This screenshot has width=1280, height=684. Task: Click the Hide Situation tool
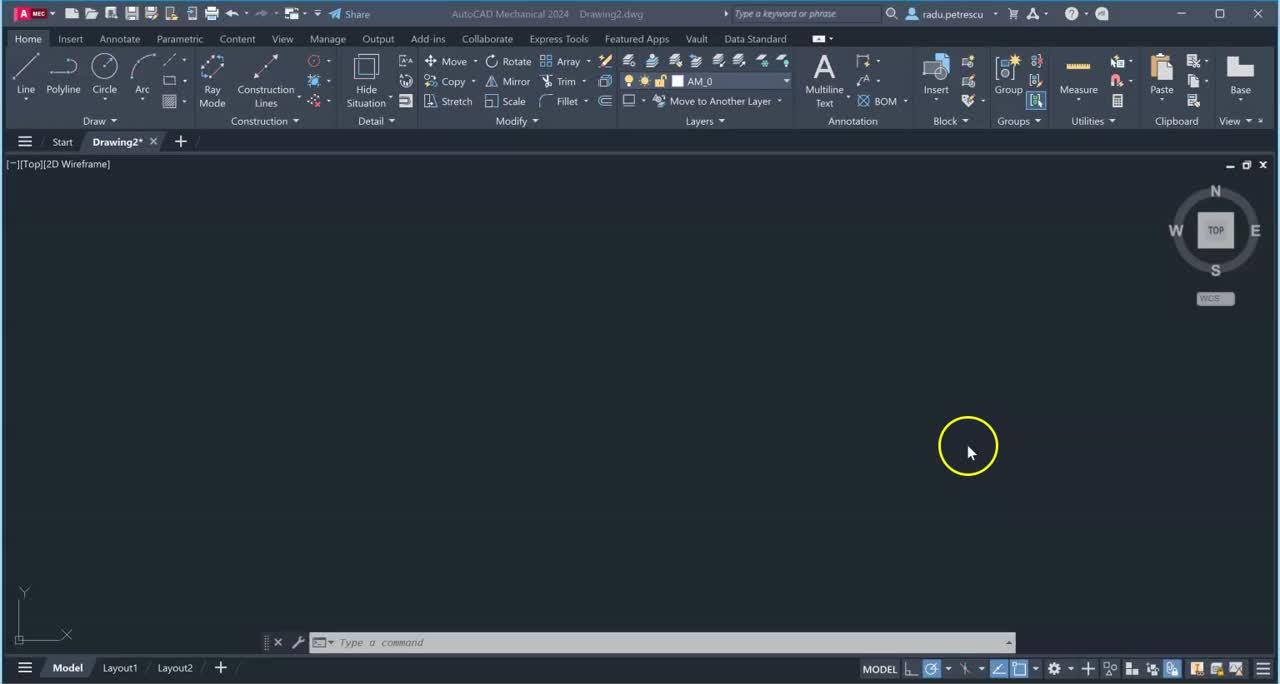366,80
